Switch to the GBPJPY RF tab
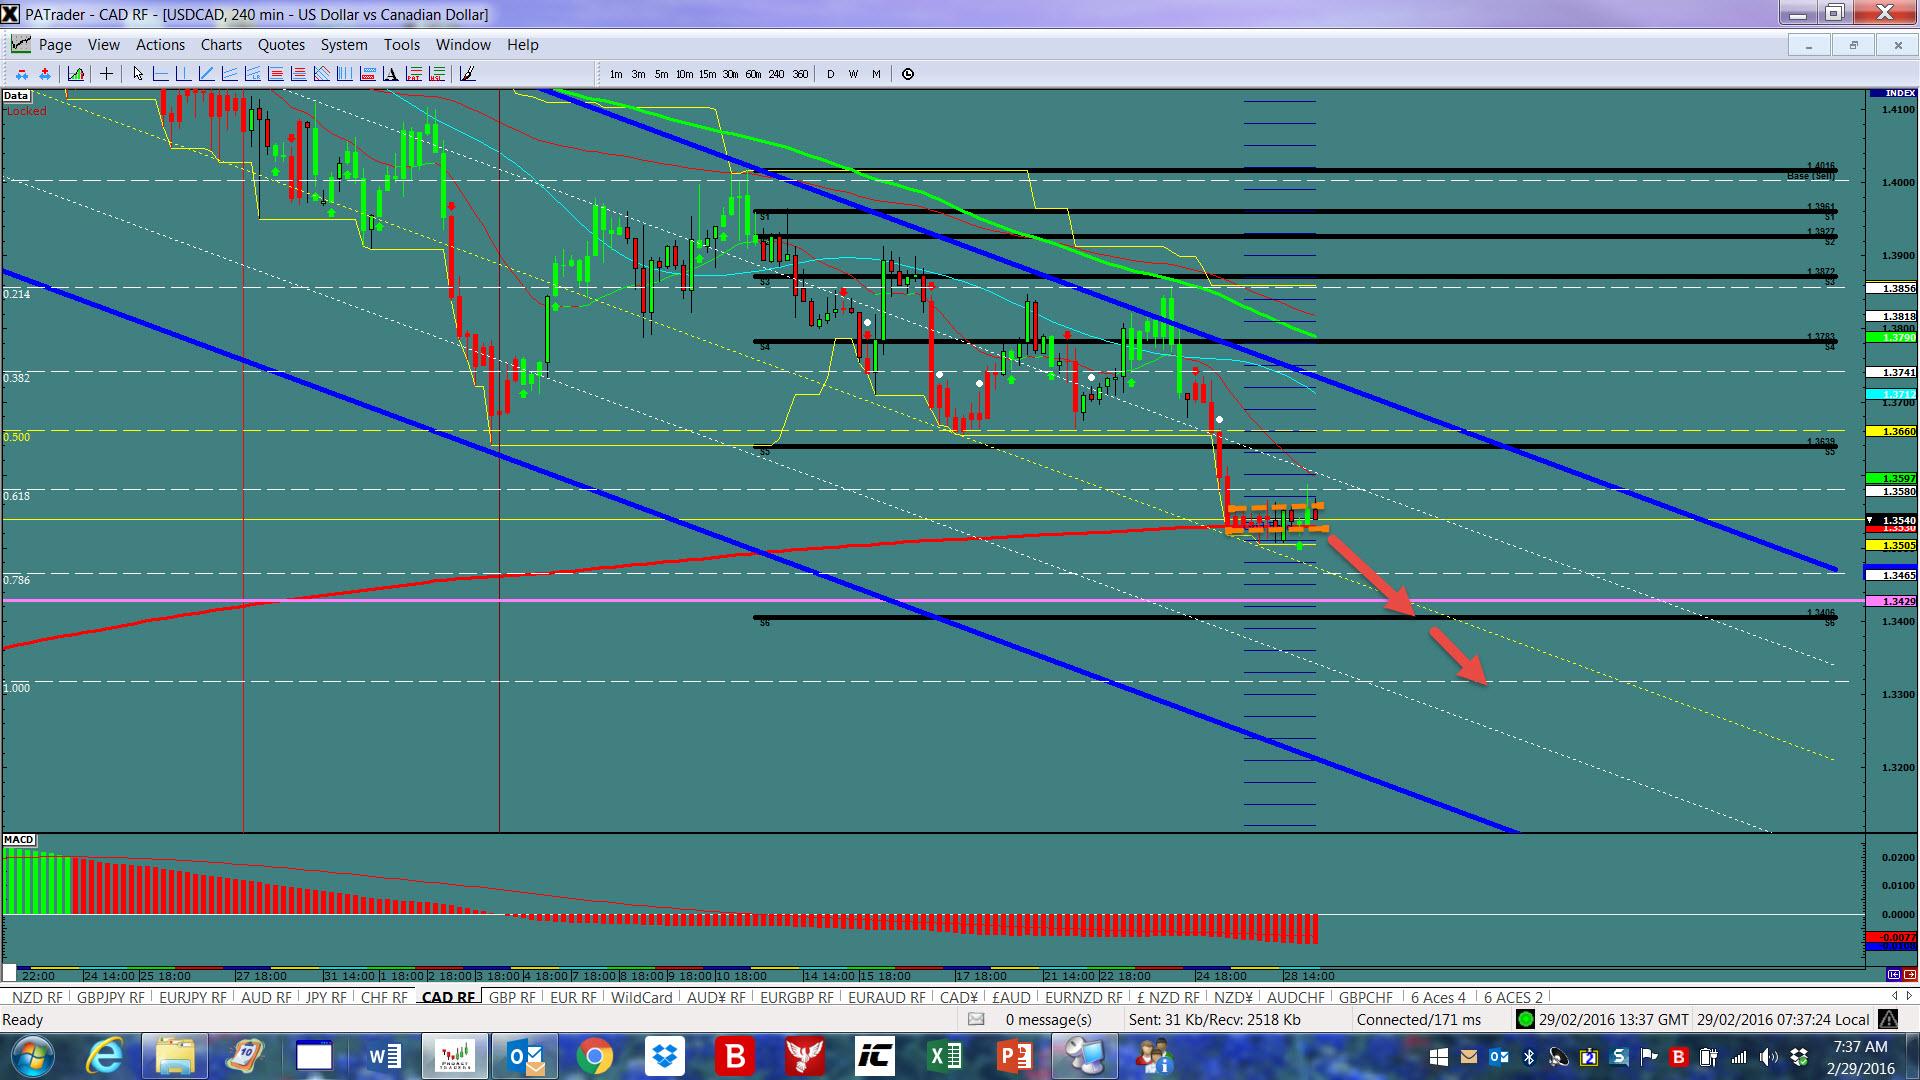The height and width of the screenshot is (1080, 1920). pos(110,997)
